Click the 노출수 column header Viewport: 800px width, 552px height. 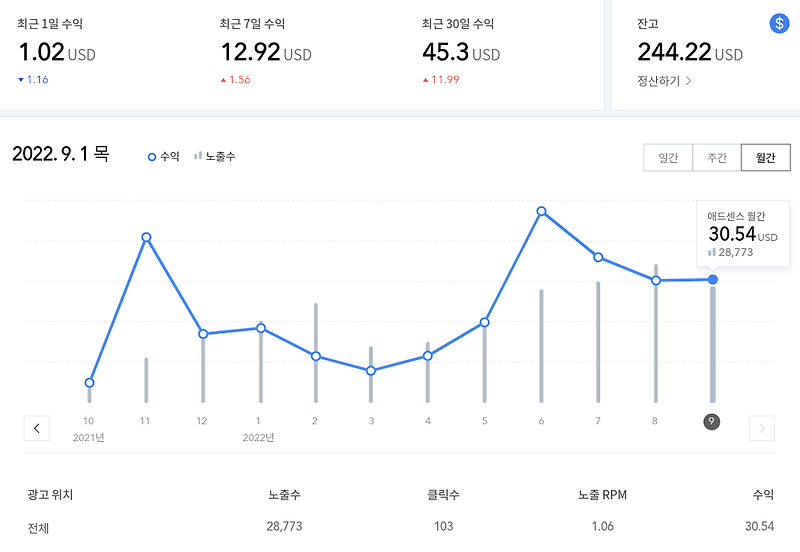(x=284, y=494)
